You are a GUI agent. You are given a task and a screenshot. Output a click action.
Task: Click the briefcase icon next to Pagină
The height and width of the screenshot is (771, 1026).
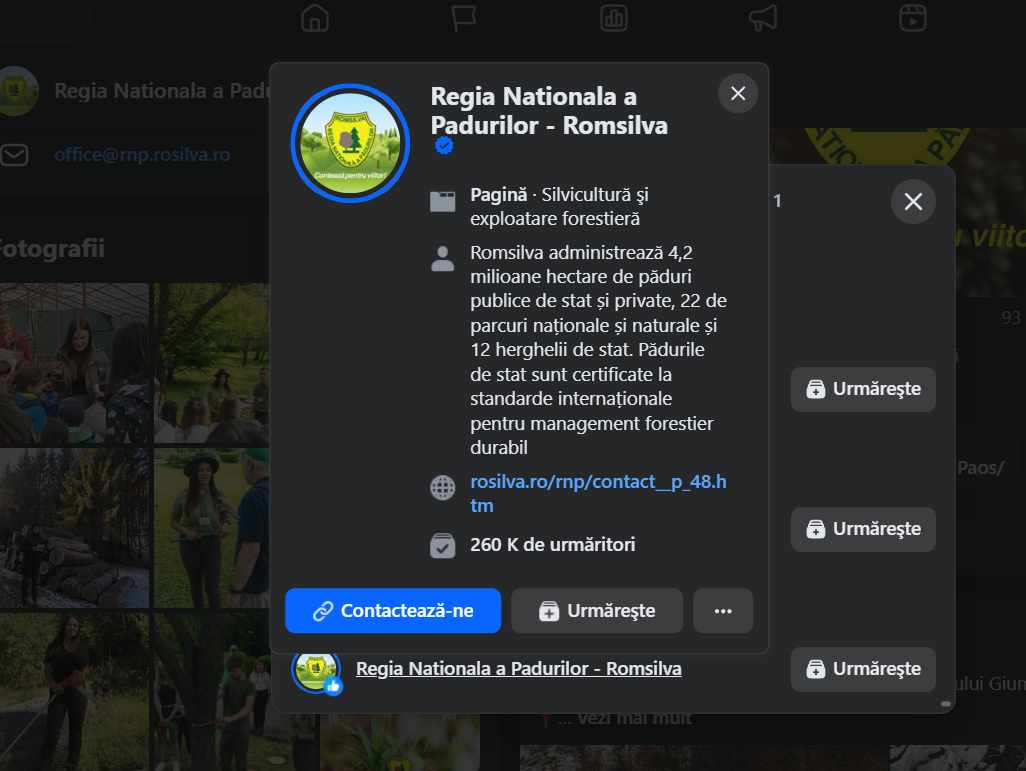point(443,199)
